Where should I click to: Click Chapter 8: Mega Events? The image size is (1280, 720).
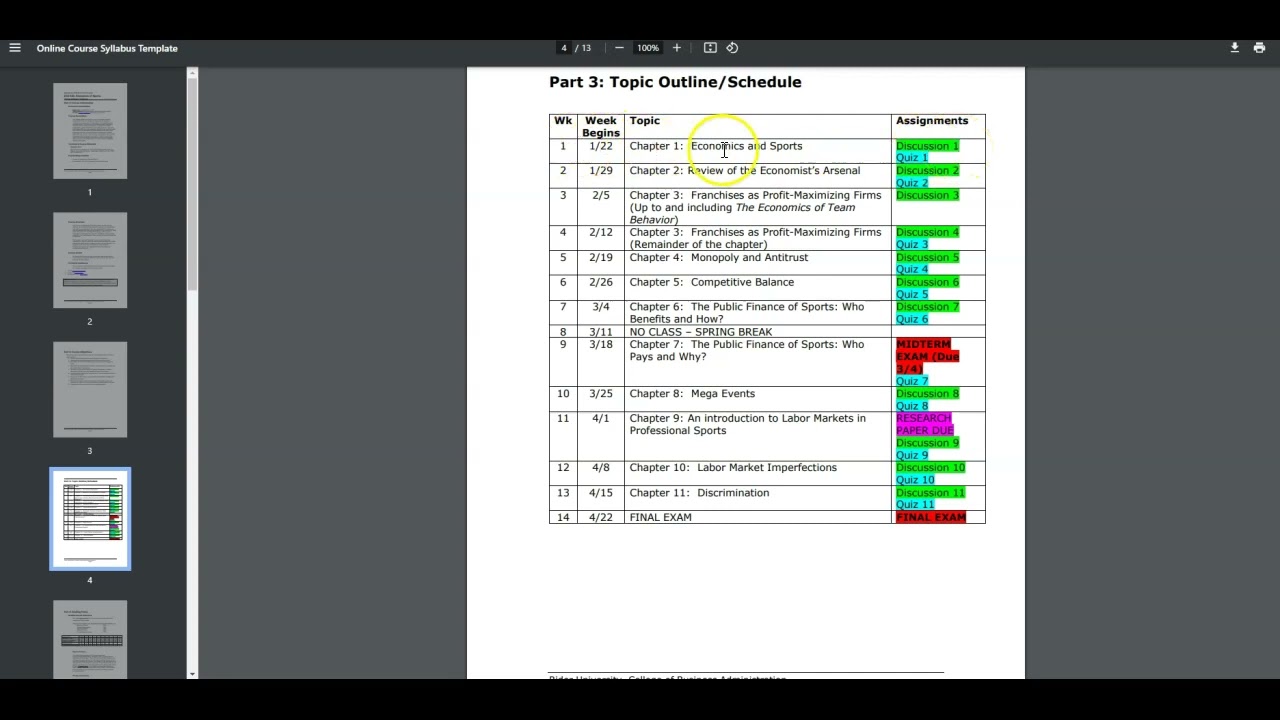692,394
